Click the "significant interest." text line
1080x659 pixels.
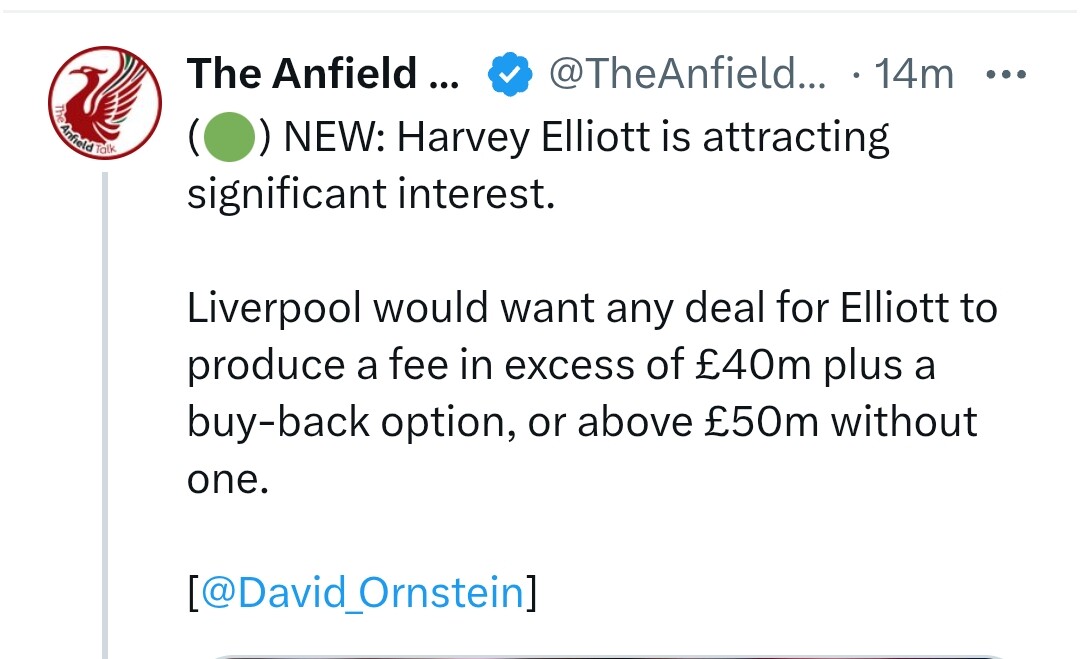(x=370, y=194)
